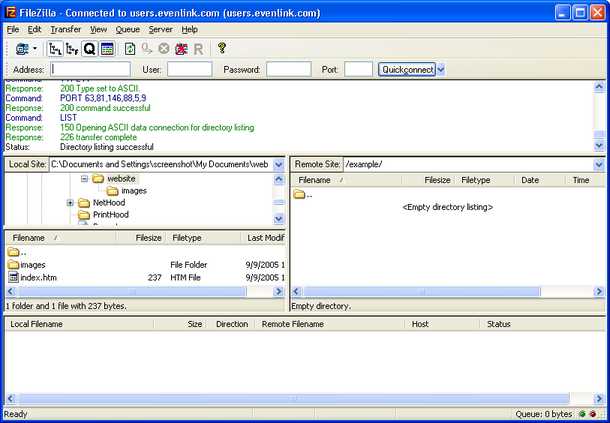Sort local list by Filename column
The image size is (610, 423).
click(61, 238)
